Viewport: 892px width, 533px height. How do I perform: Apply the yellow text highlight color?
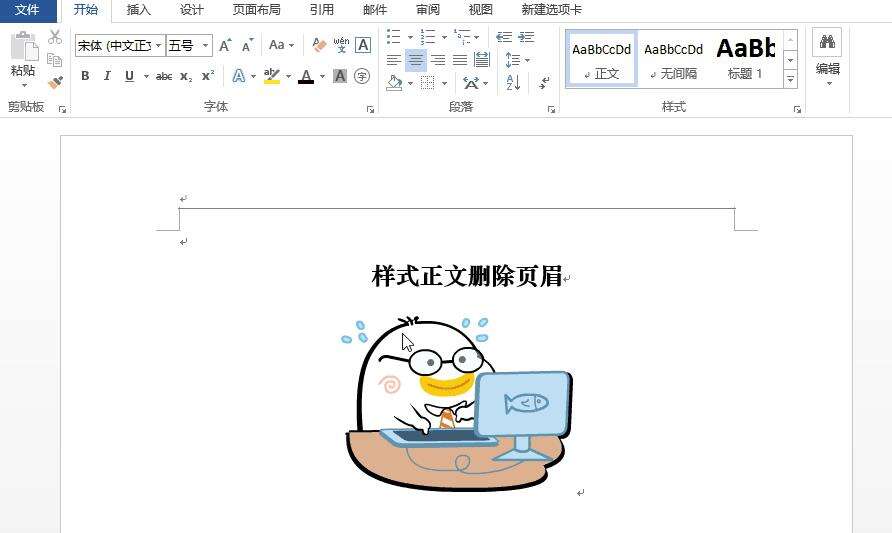272,76
